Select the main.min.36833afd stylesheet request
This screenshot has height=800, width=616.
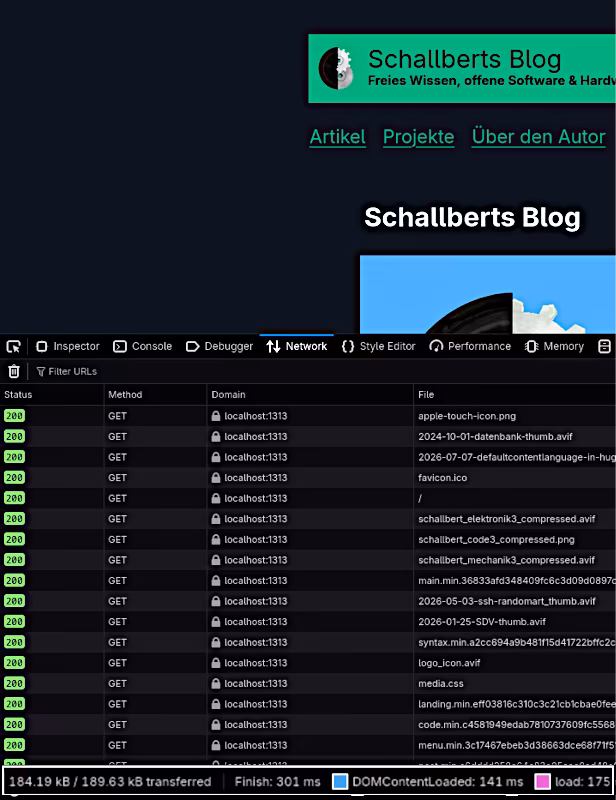coord(308,581)
